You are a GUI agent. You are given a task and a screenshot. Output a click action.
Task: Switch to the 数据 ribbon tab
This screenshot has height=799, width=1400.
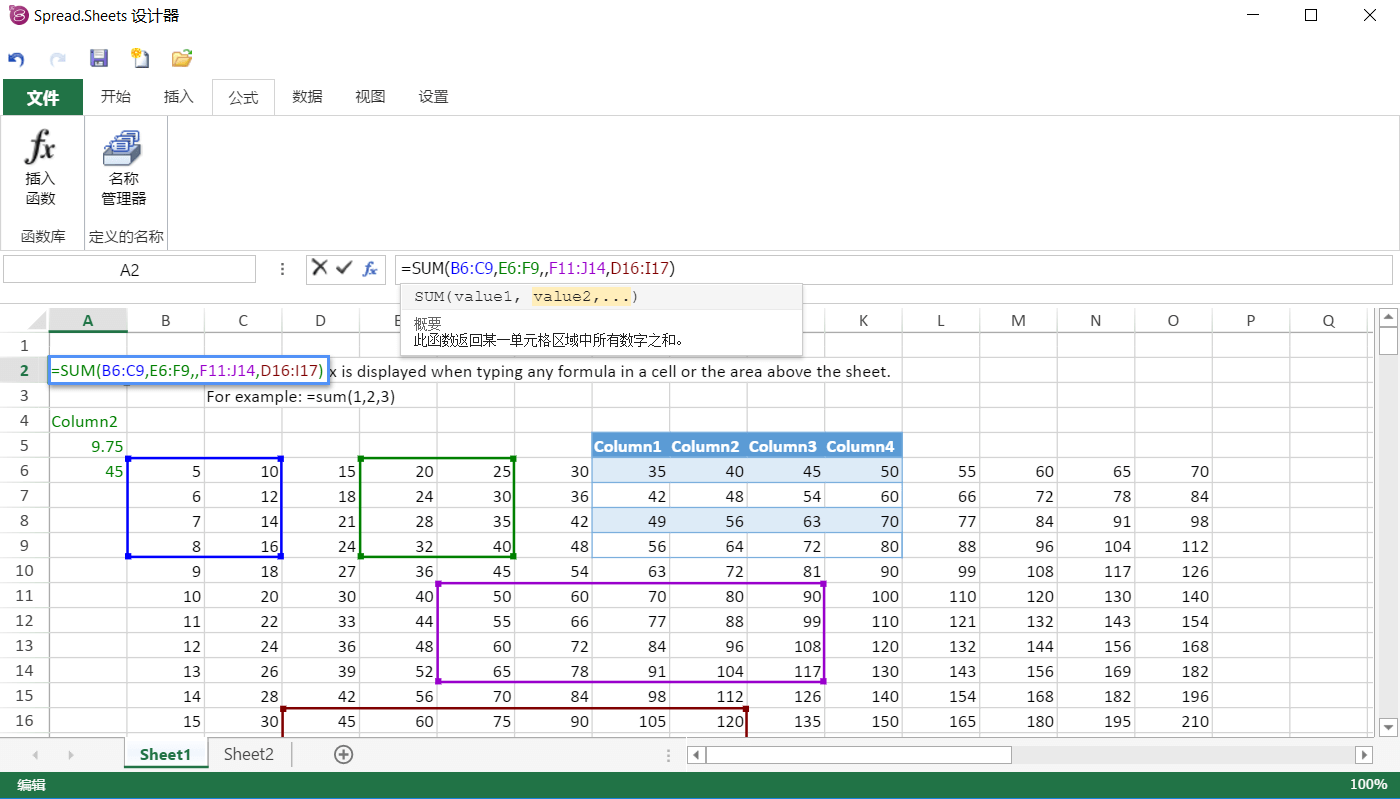(x=307, y=96)
